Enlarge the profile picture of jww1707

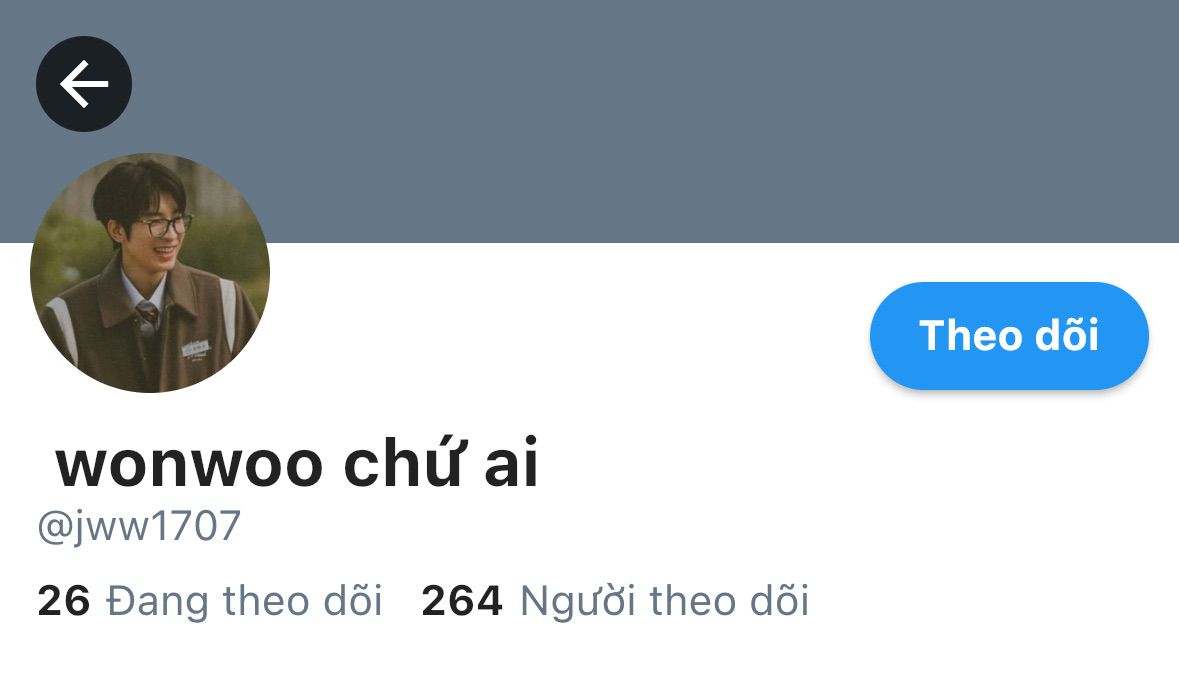pos(150,272)
